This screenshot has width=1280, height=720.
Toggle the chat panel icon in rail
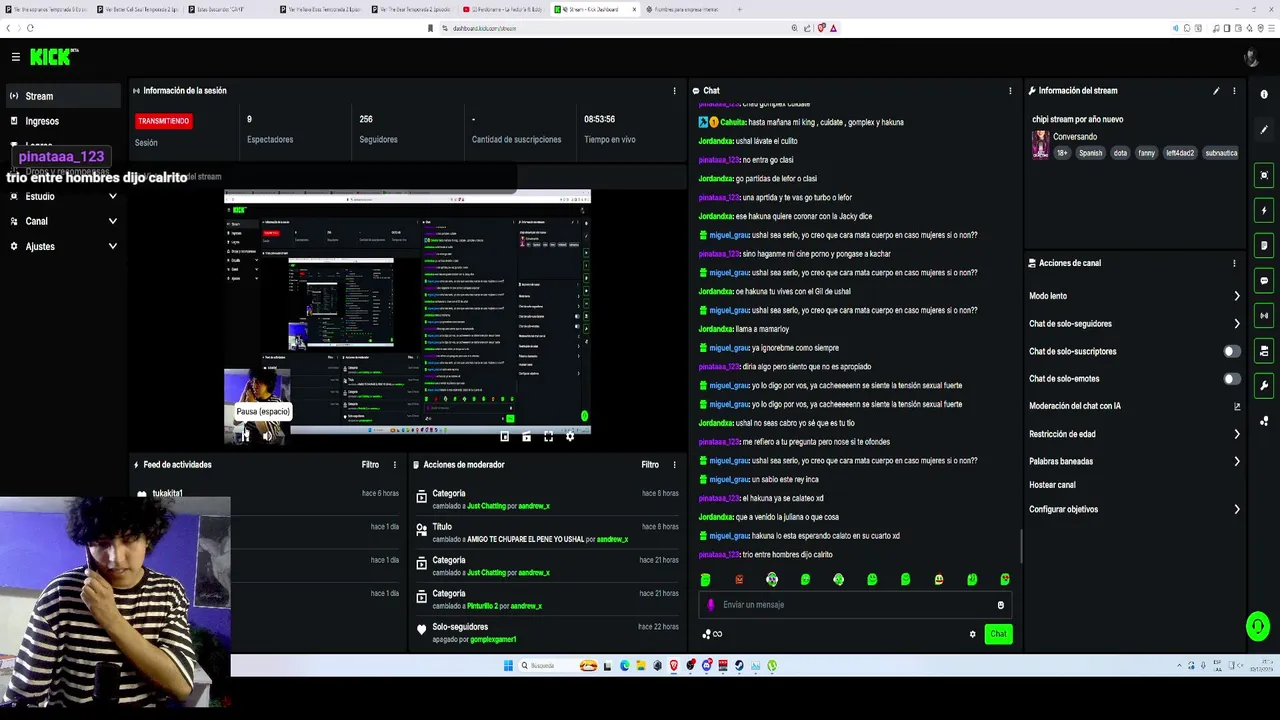[x=1264, y=281]
